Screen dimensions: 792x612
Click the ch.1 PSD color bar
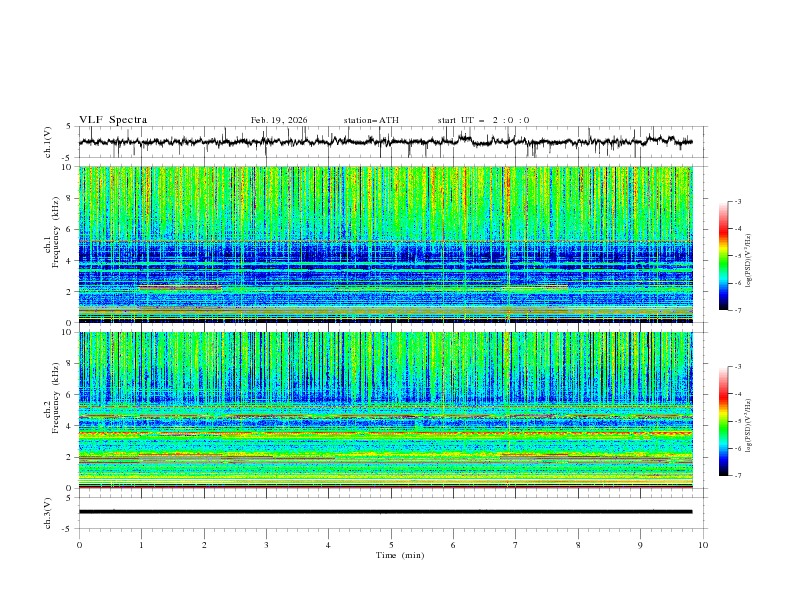[x=724, y=256]
